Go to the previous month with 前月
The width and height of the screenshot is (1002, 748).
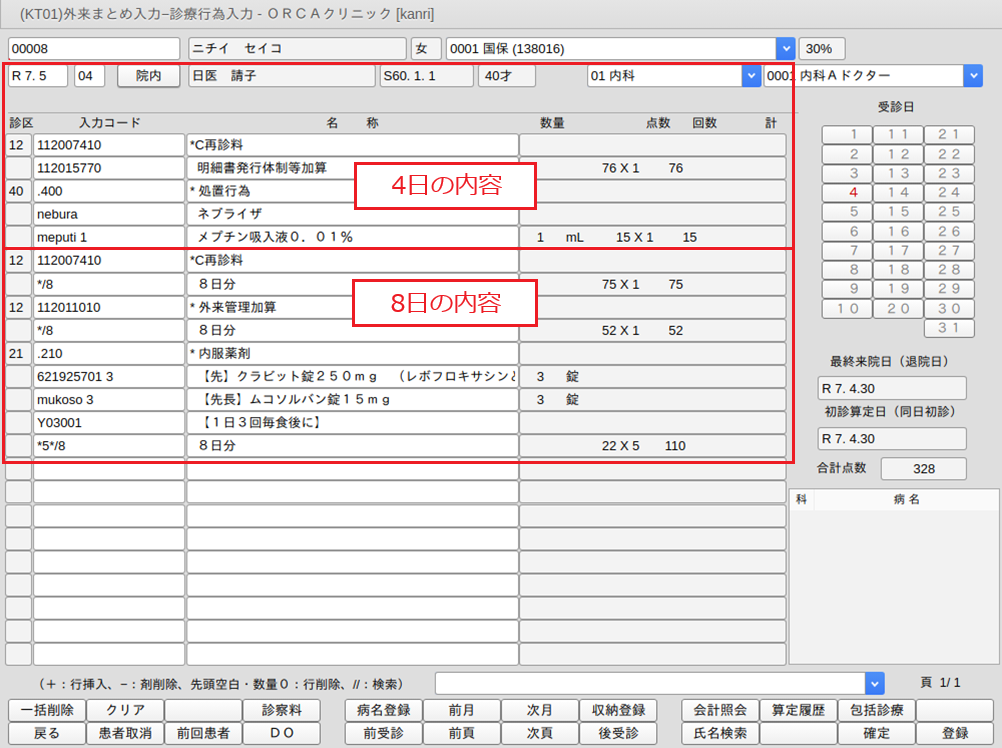[x=461, y=710]
